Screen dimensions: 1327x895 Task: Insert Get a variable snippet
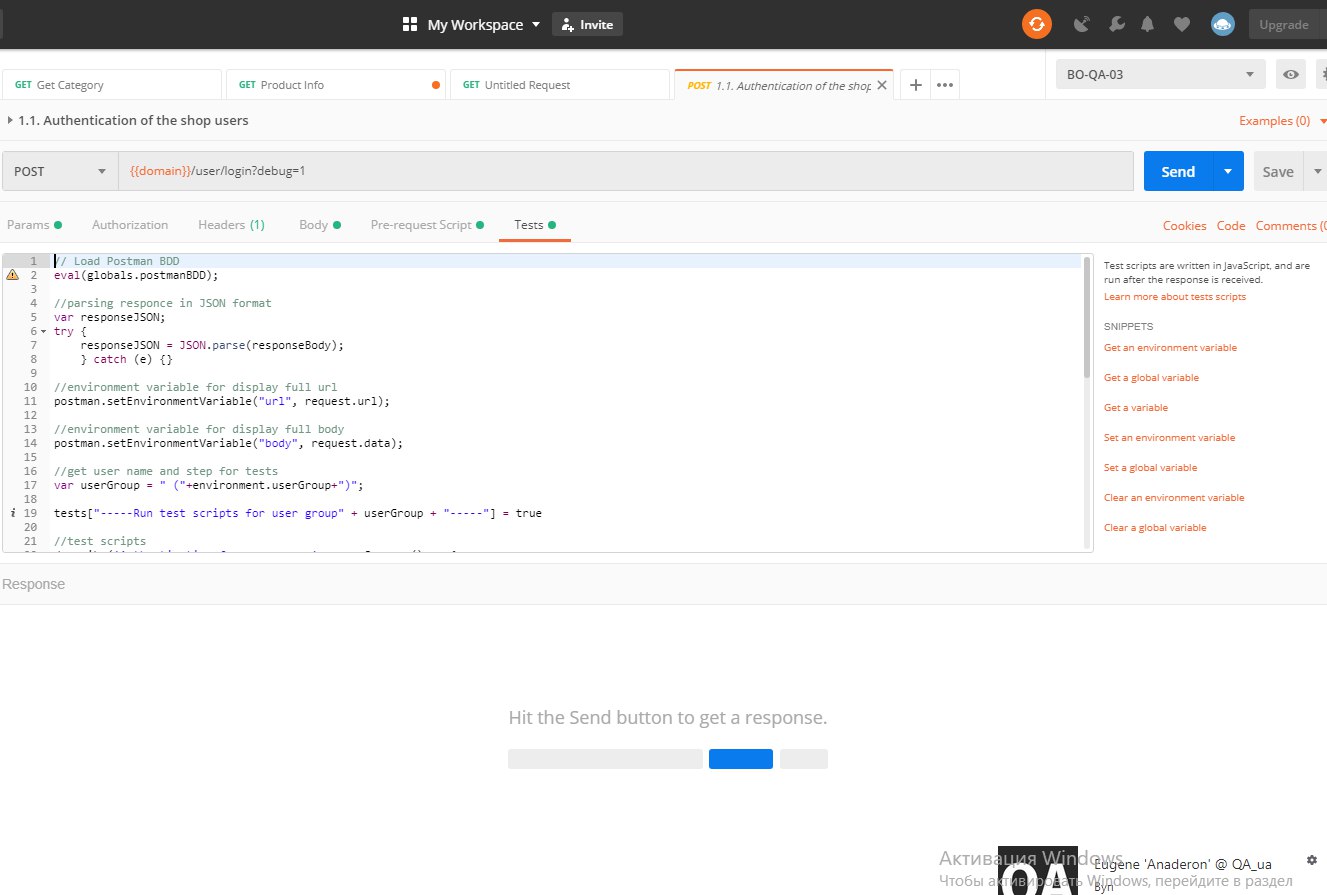click(1136, 408)
